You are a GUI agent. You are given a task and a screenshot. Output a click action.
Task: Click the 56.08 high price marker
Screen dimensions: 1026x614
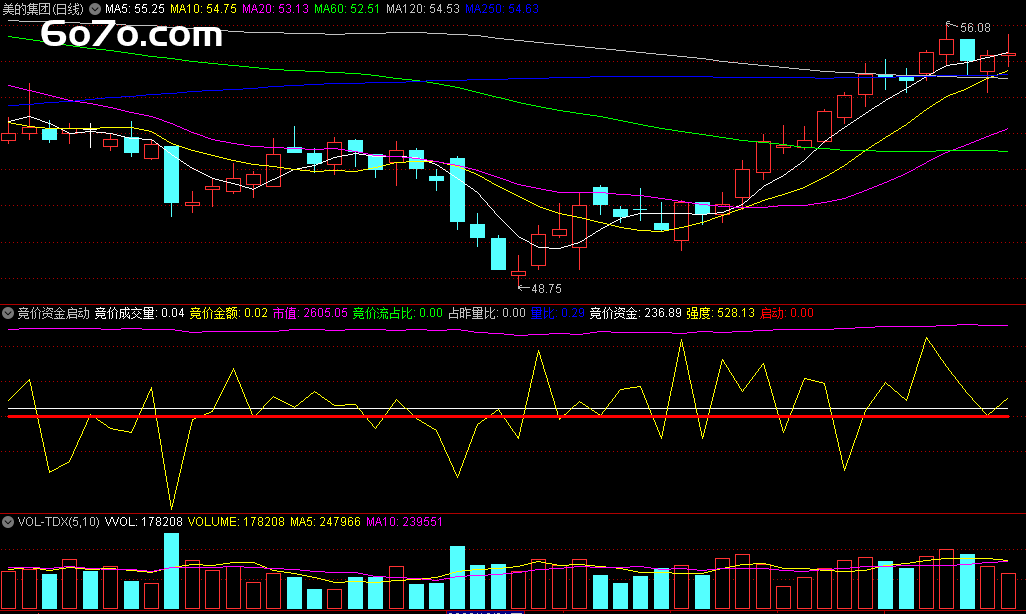click(x=975, y=27)
